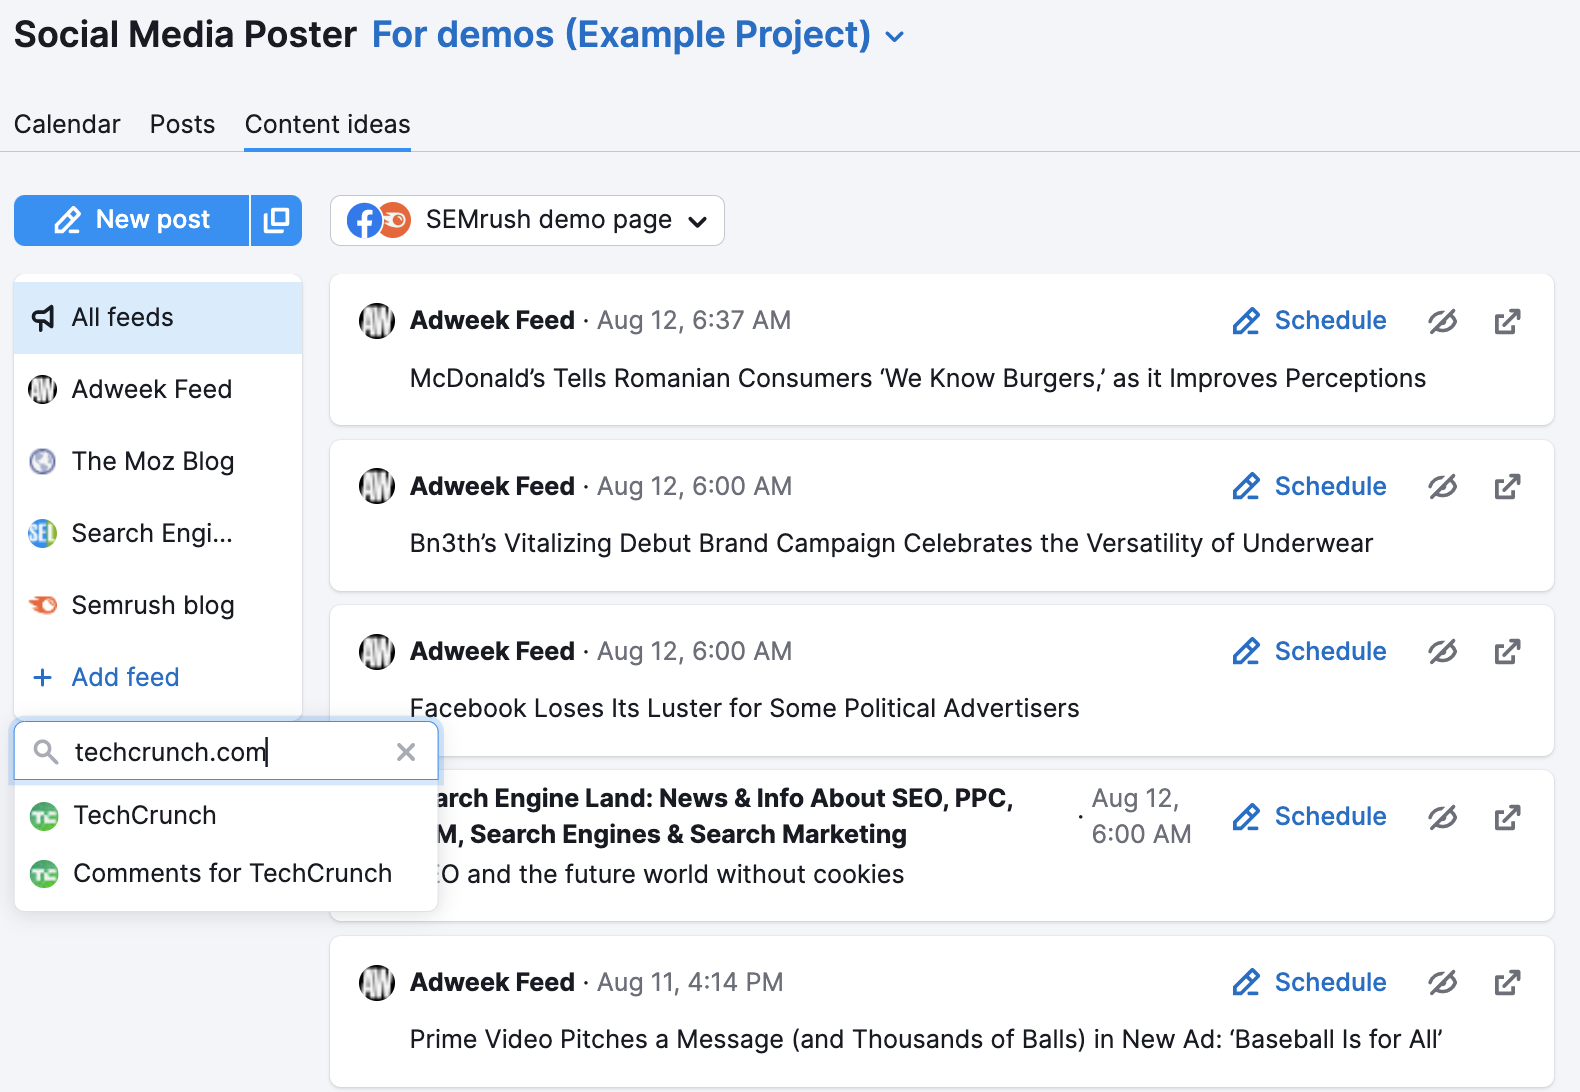Hide the Prime Video Baseball post
The height and width of the screenshot is (1092, 1580).
click(1442, 983)
